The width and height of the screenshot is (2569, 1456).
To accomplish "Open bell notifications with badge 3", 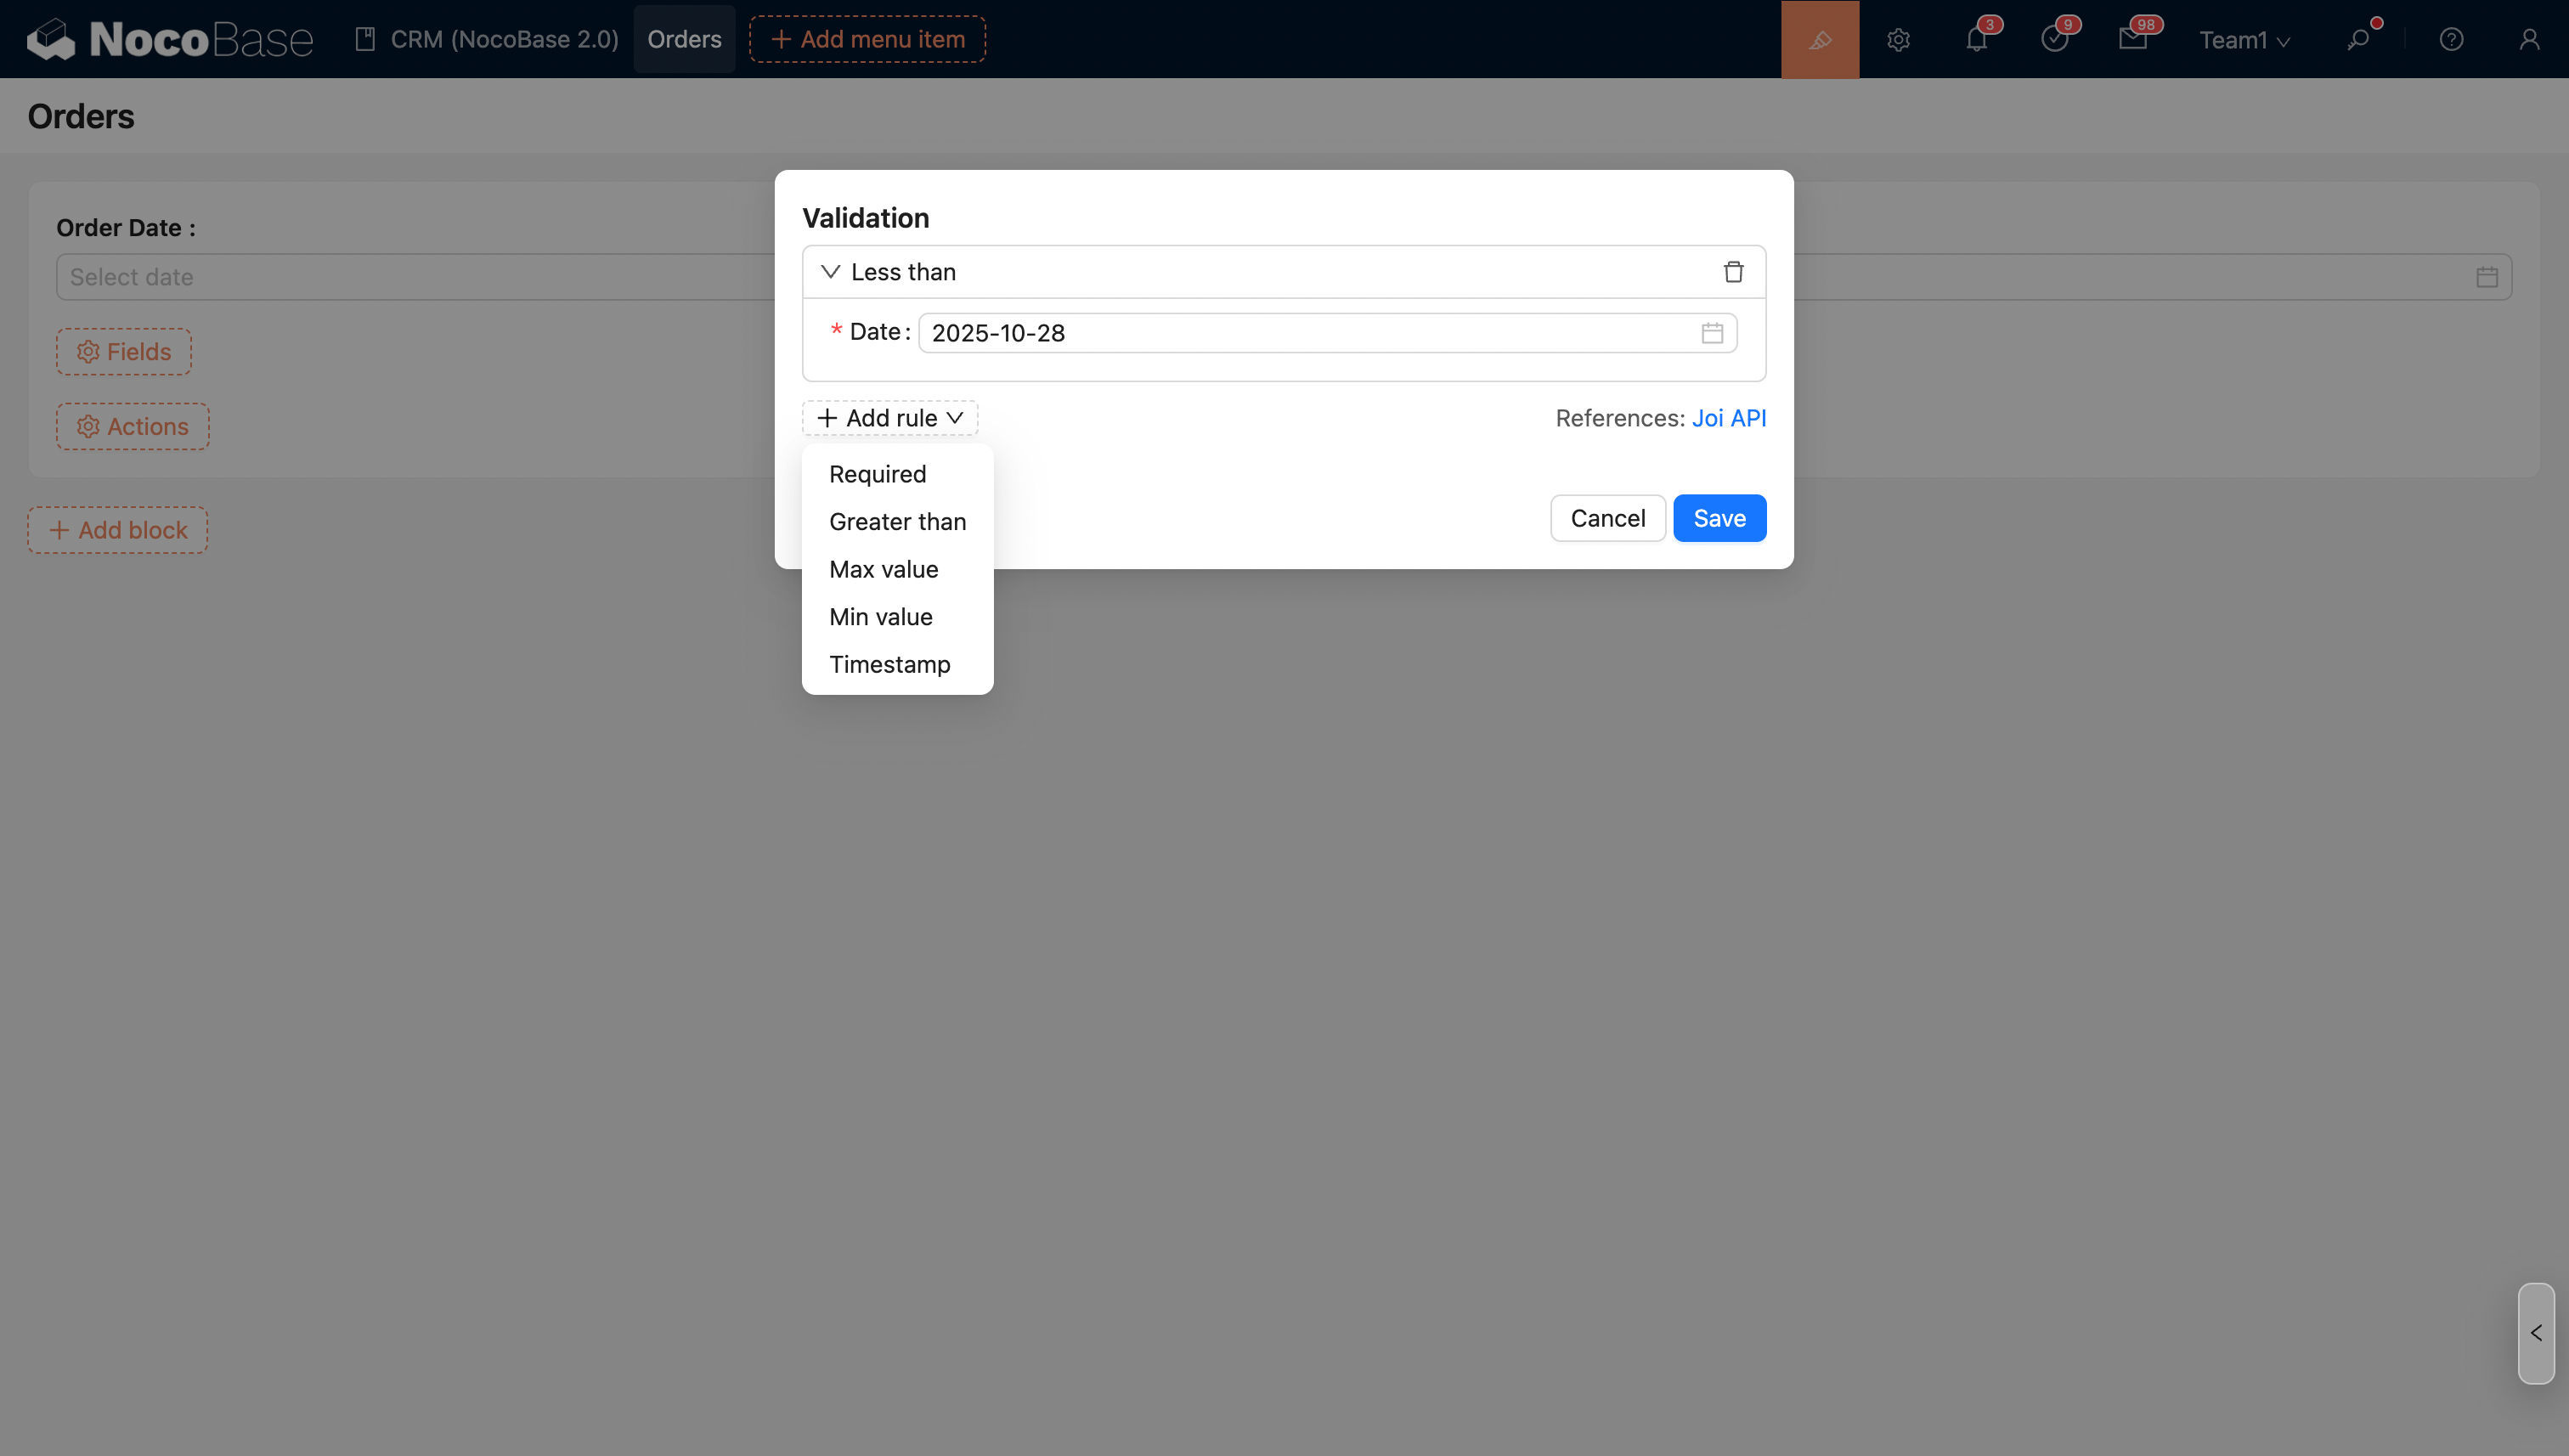I will click(1976, 40).
